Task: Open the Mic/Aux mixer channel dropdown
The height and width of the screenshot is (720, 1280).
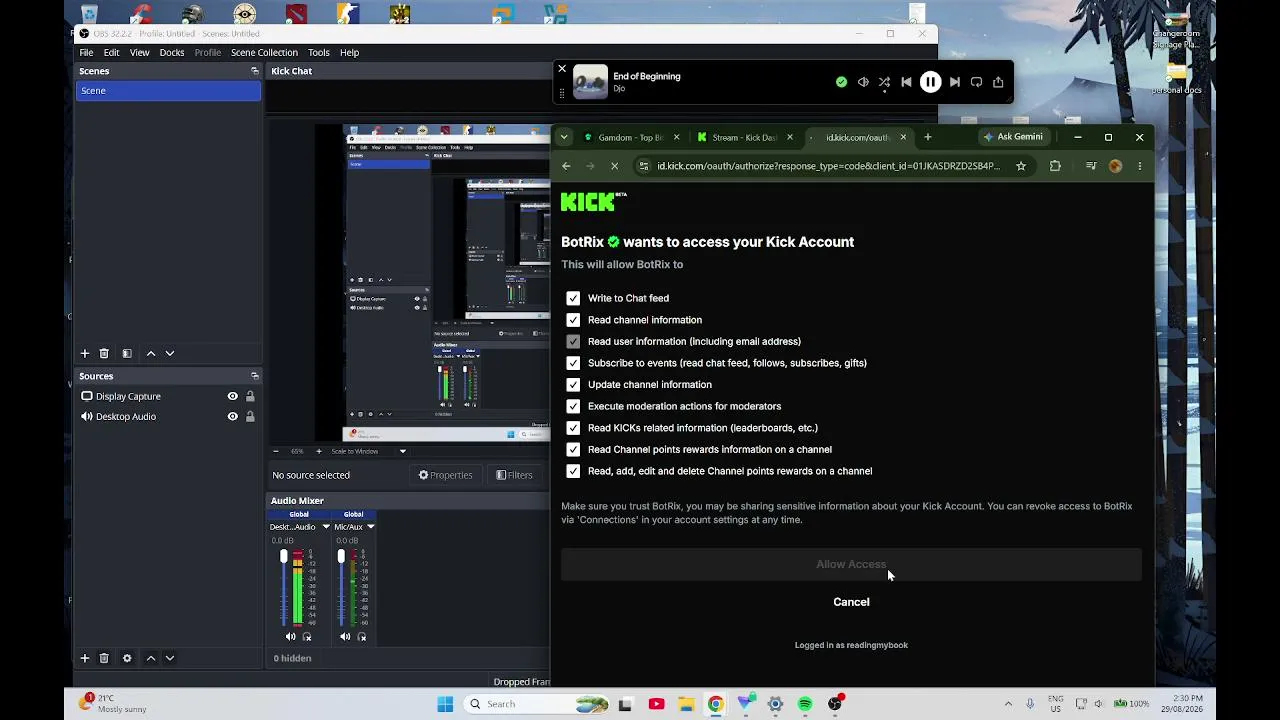Action: (x=370, y=527)
